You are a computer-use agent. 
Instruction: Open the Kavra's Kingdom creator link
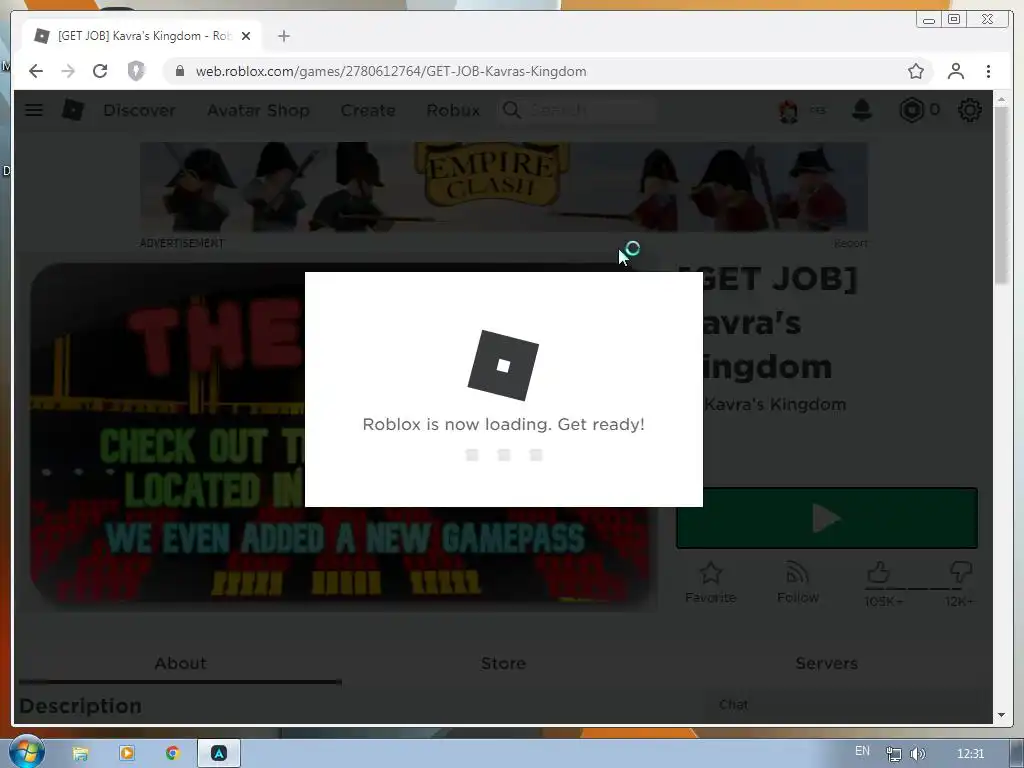[775, 404]
